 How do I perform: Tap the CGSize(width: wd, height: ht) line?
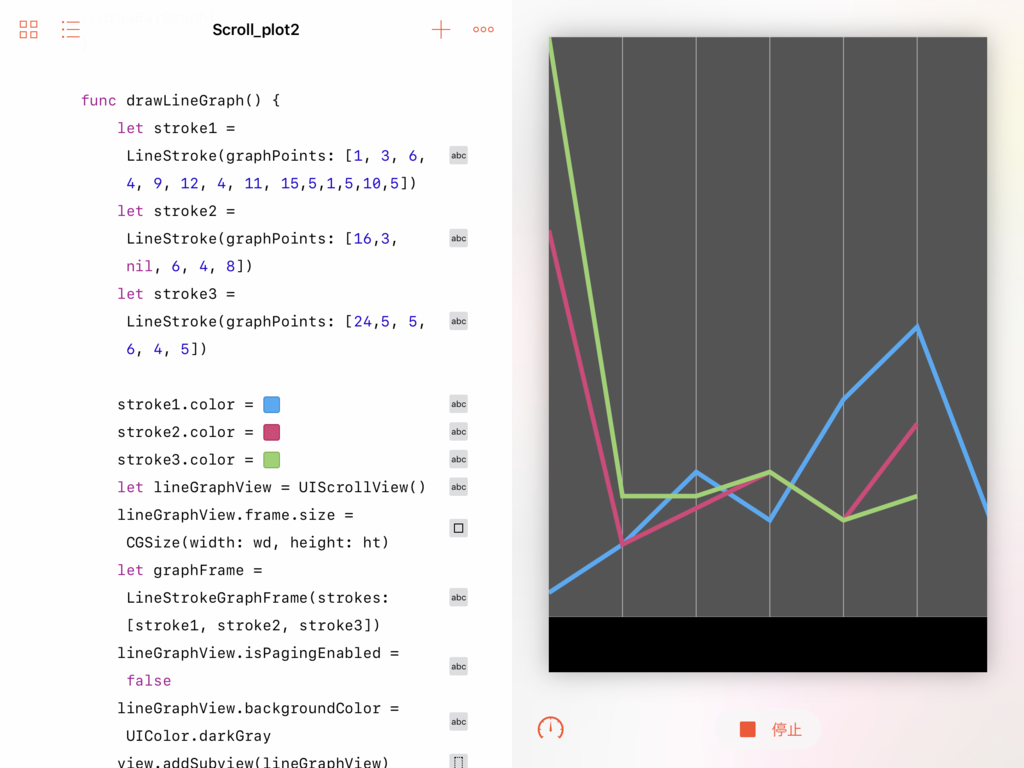click(x=257, y=543)
